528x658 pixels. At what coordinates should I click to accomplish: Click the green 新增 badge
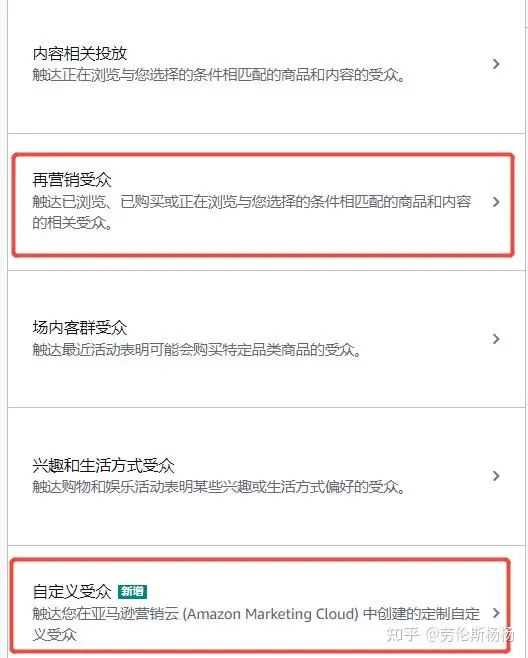132,591
